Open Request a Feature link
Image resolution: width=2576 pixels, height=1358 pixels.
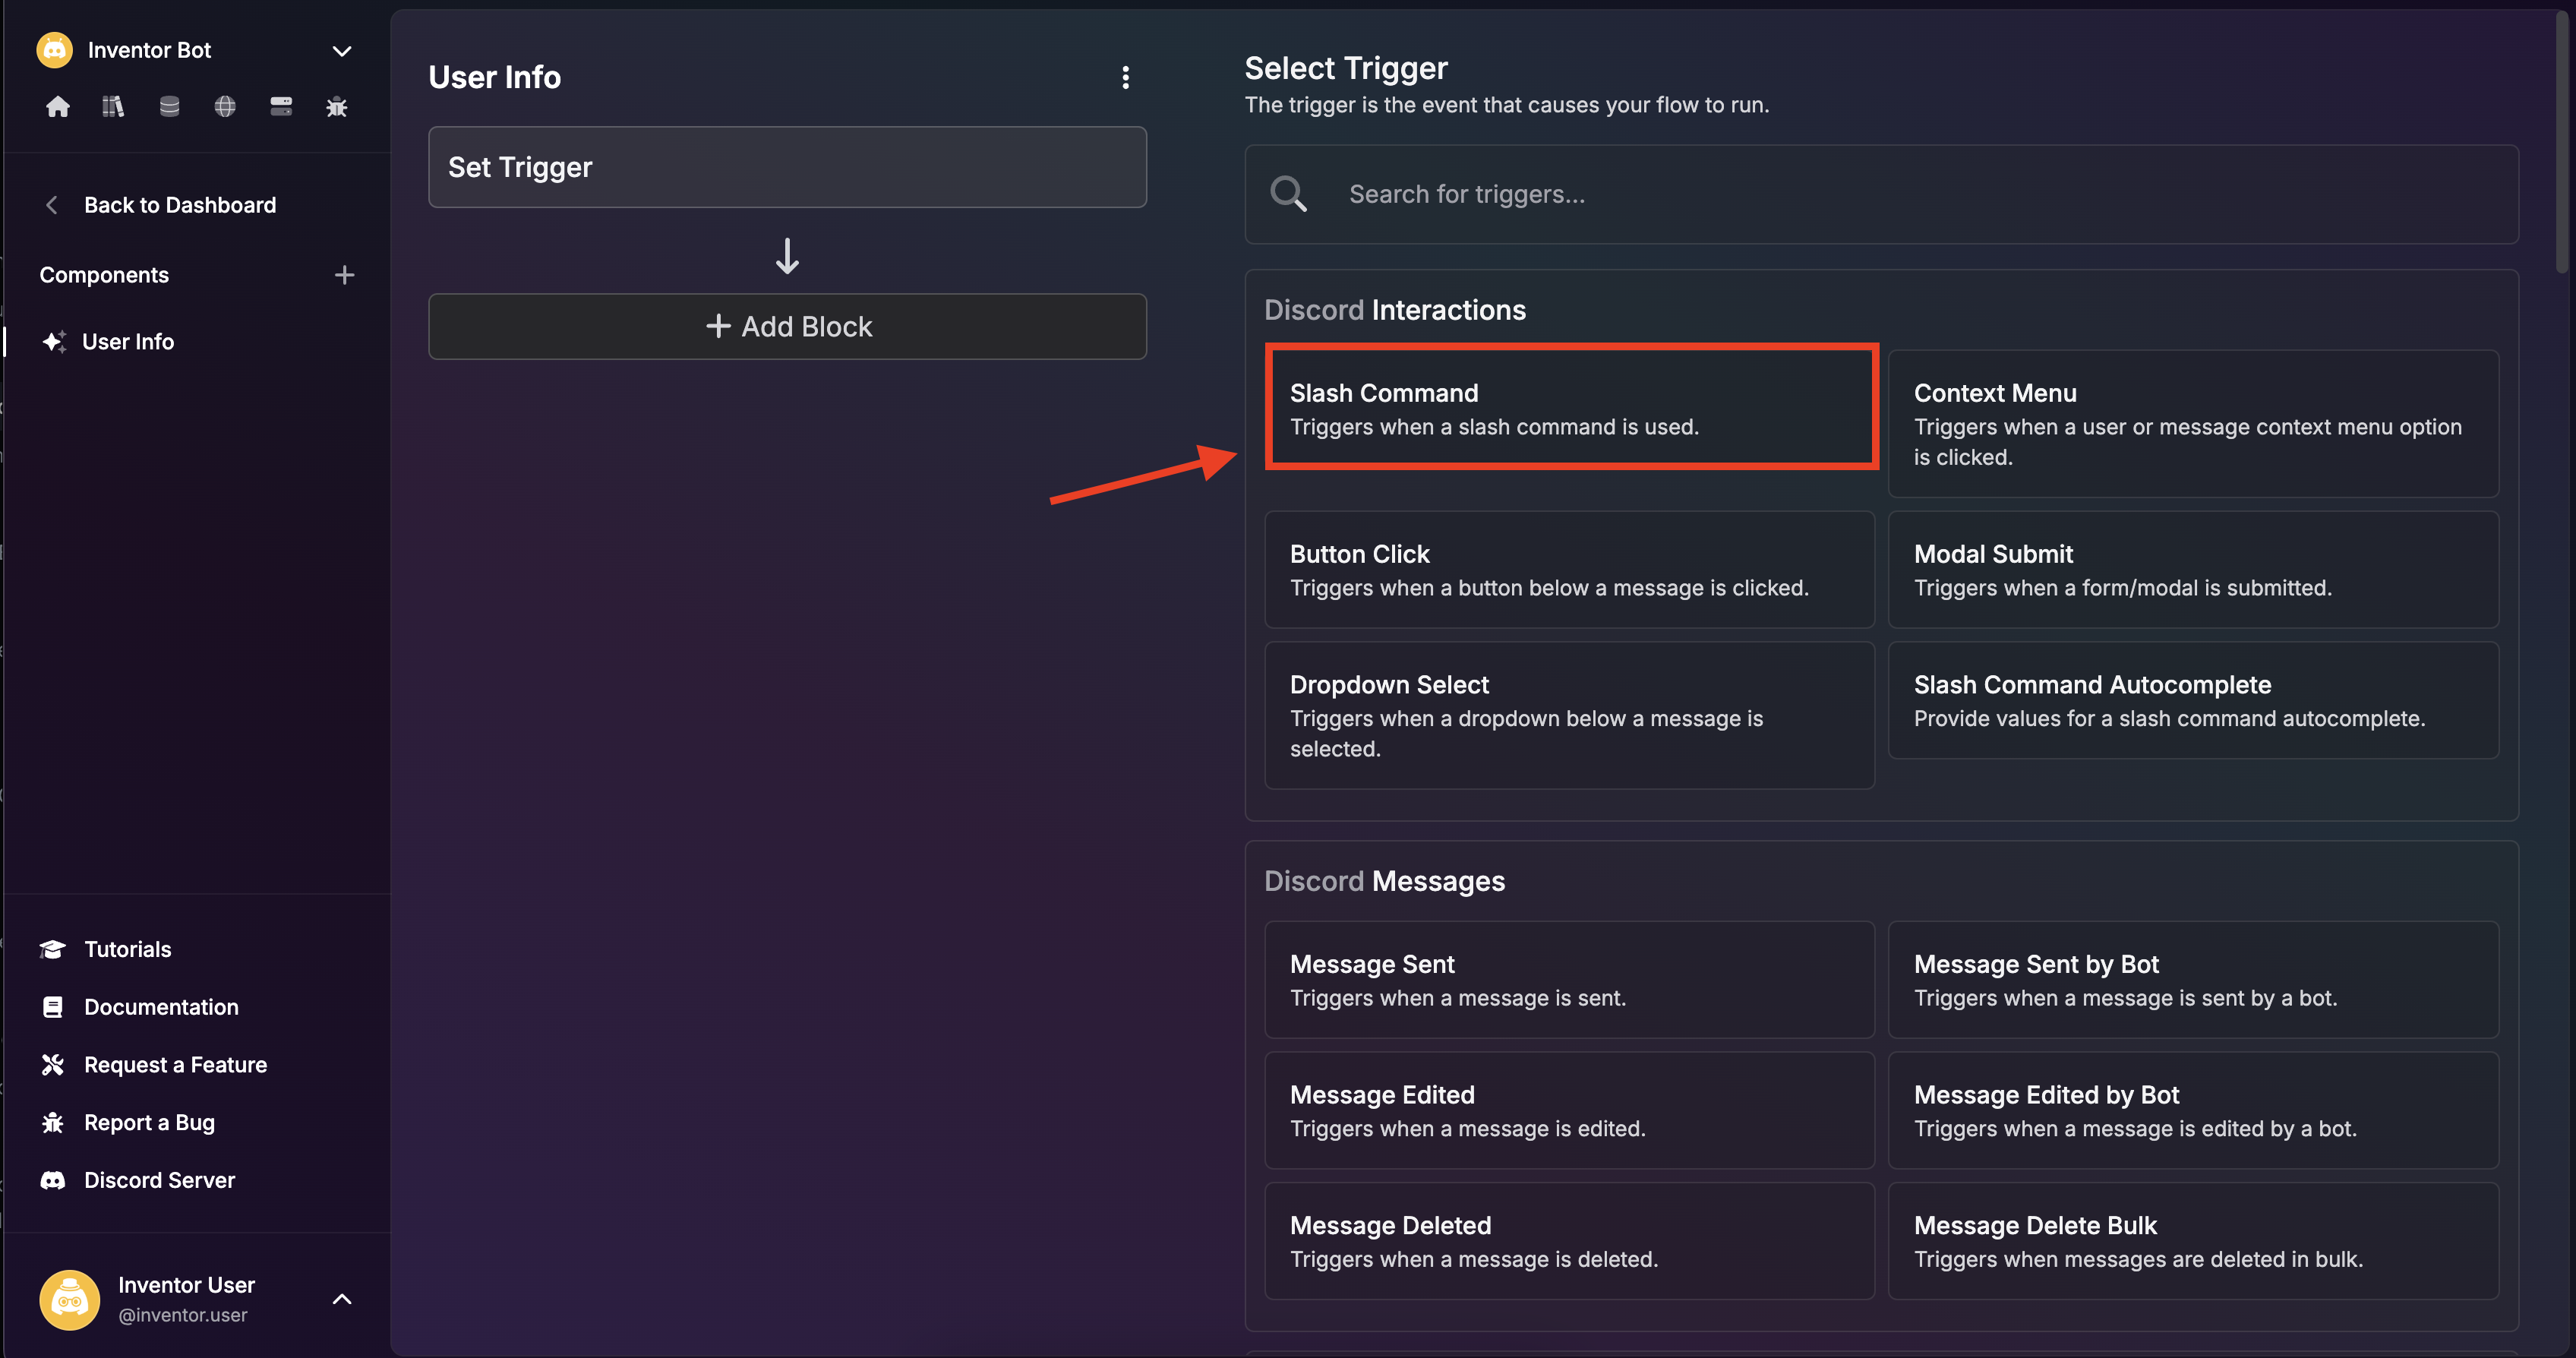click(x=175, y=1065)
